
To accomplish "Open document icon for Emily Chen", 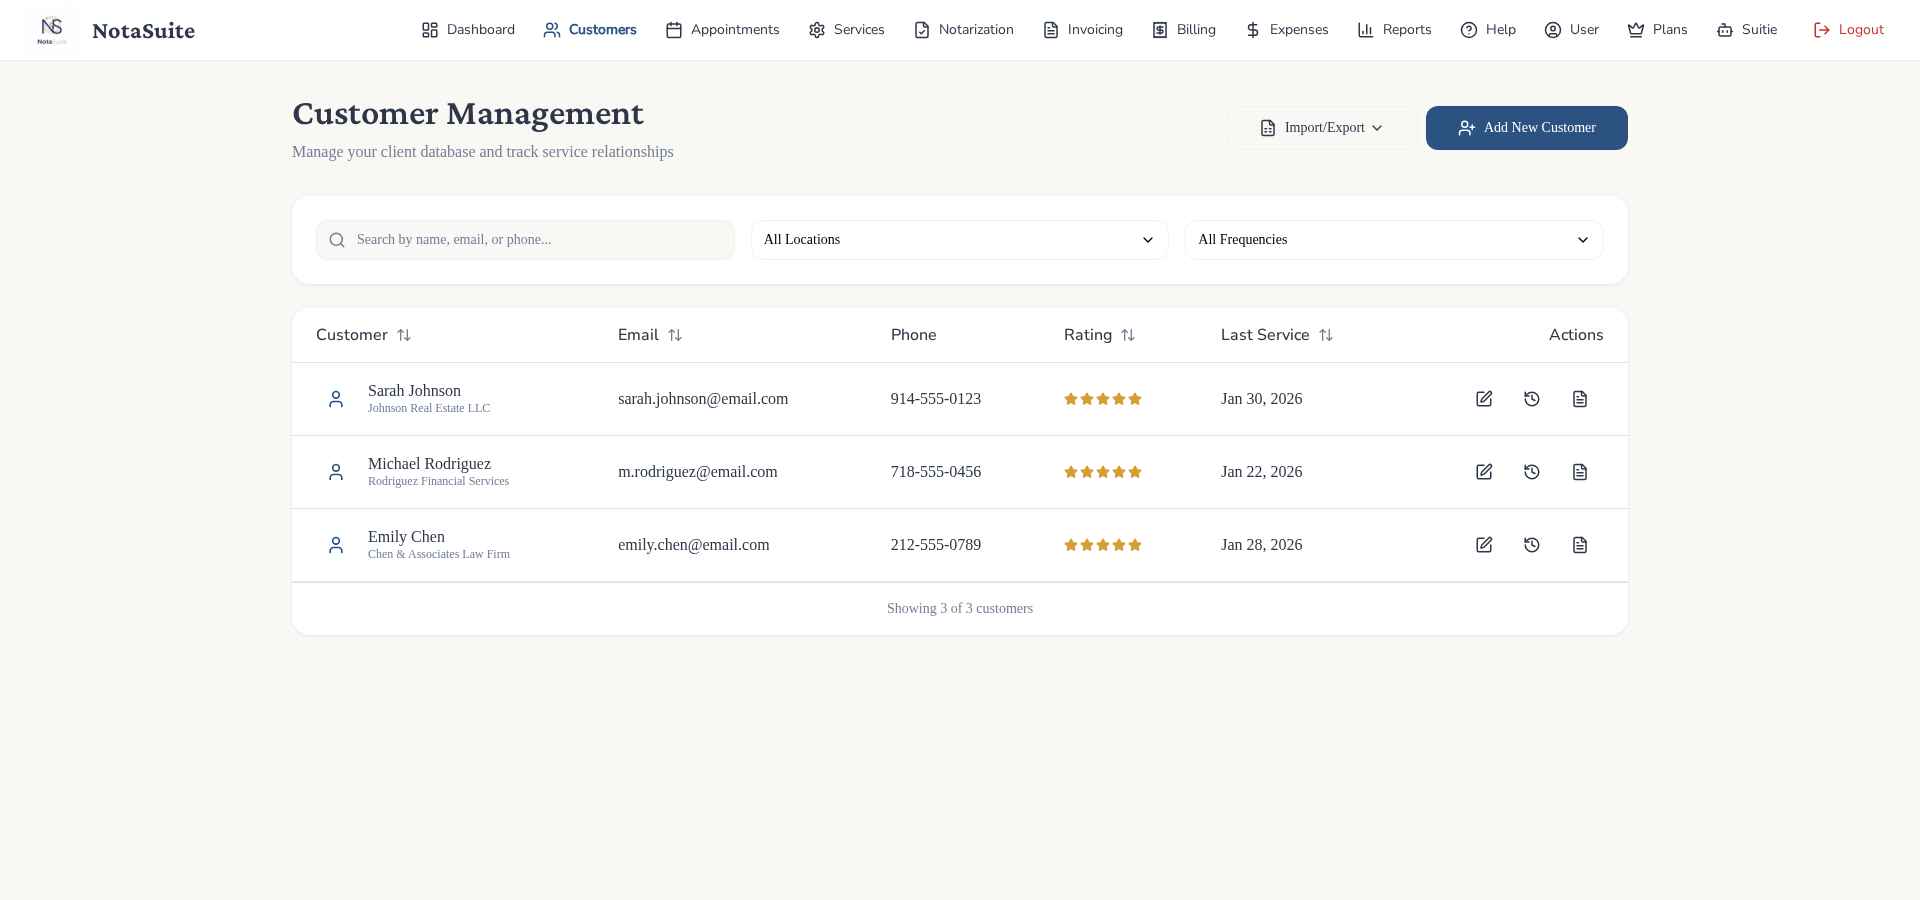I will coord(1580,545).
